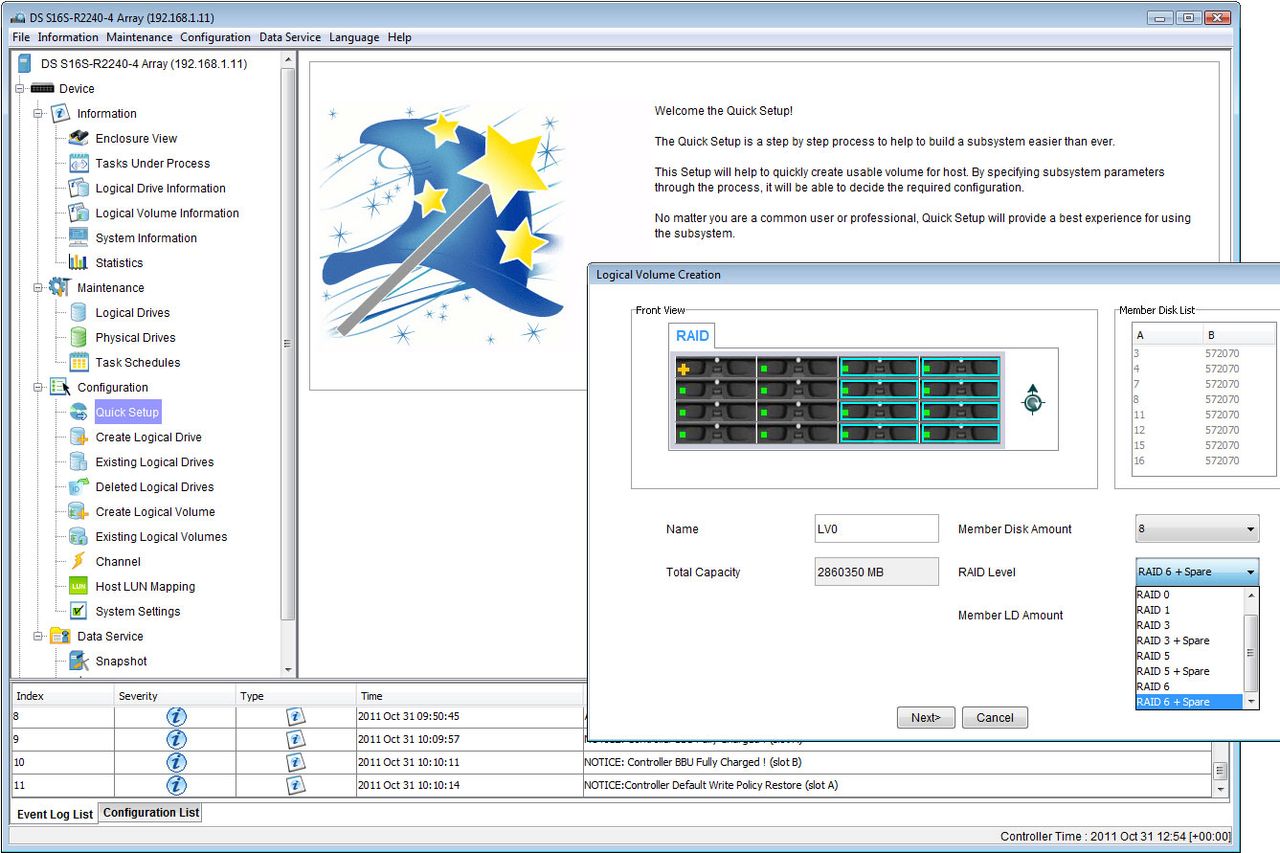
Task: Click the Time column header
Action: pyautogui.click(x=469, y=696)
